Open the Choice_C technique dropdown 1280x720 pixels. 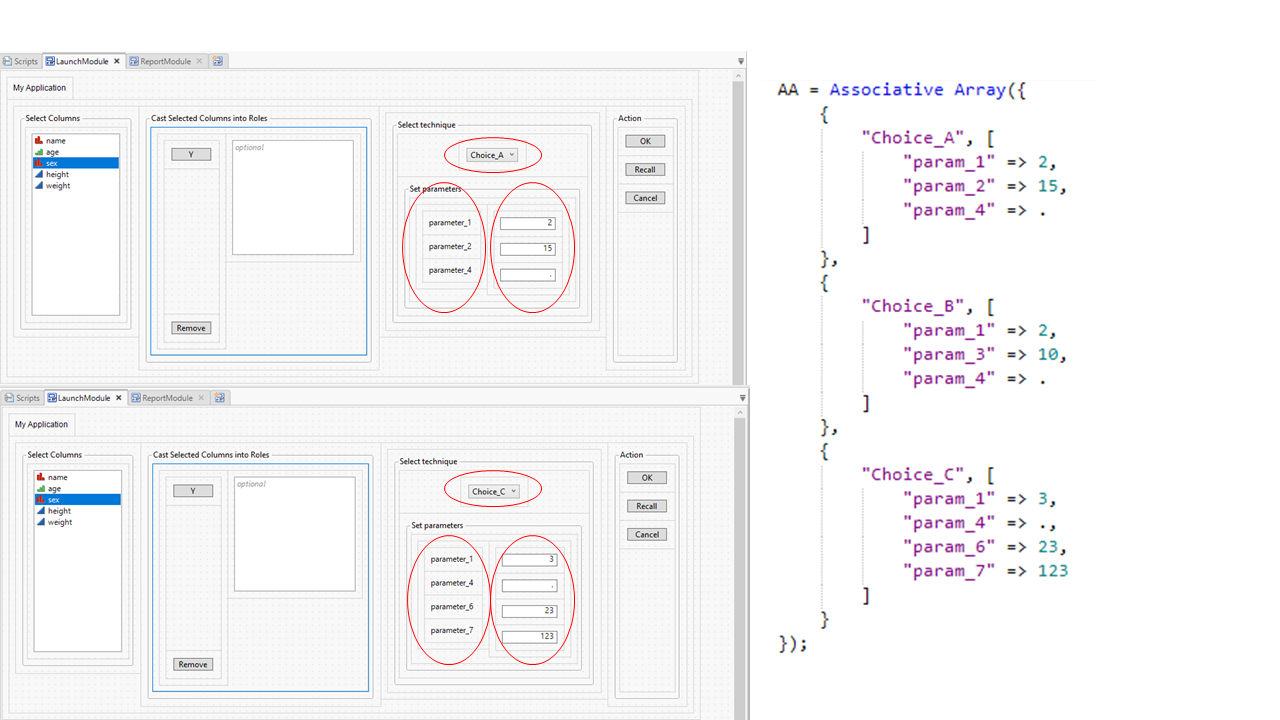click(494, 491)
